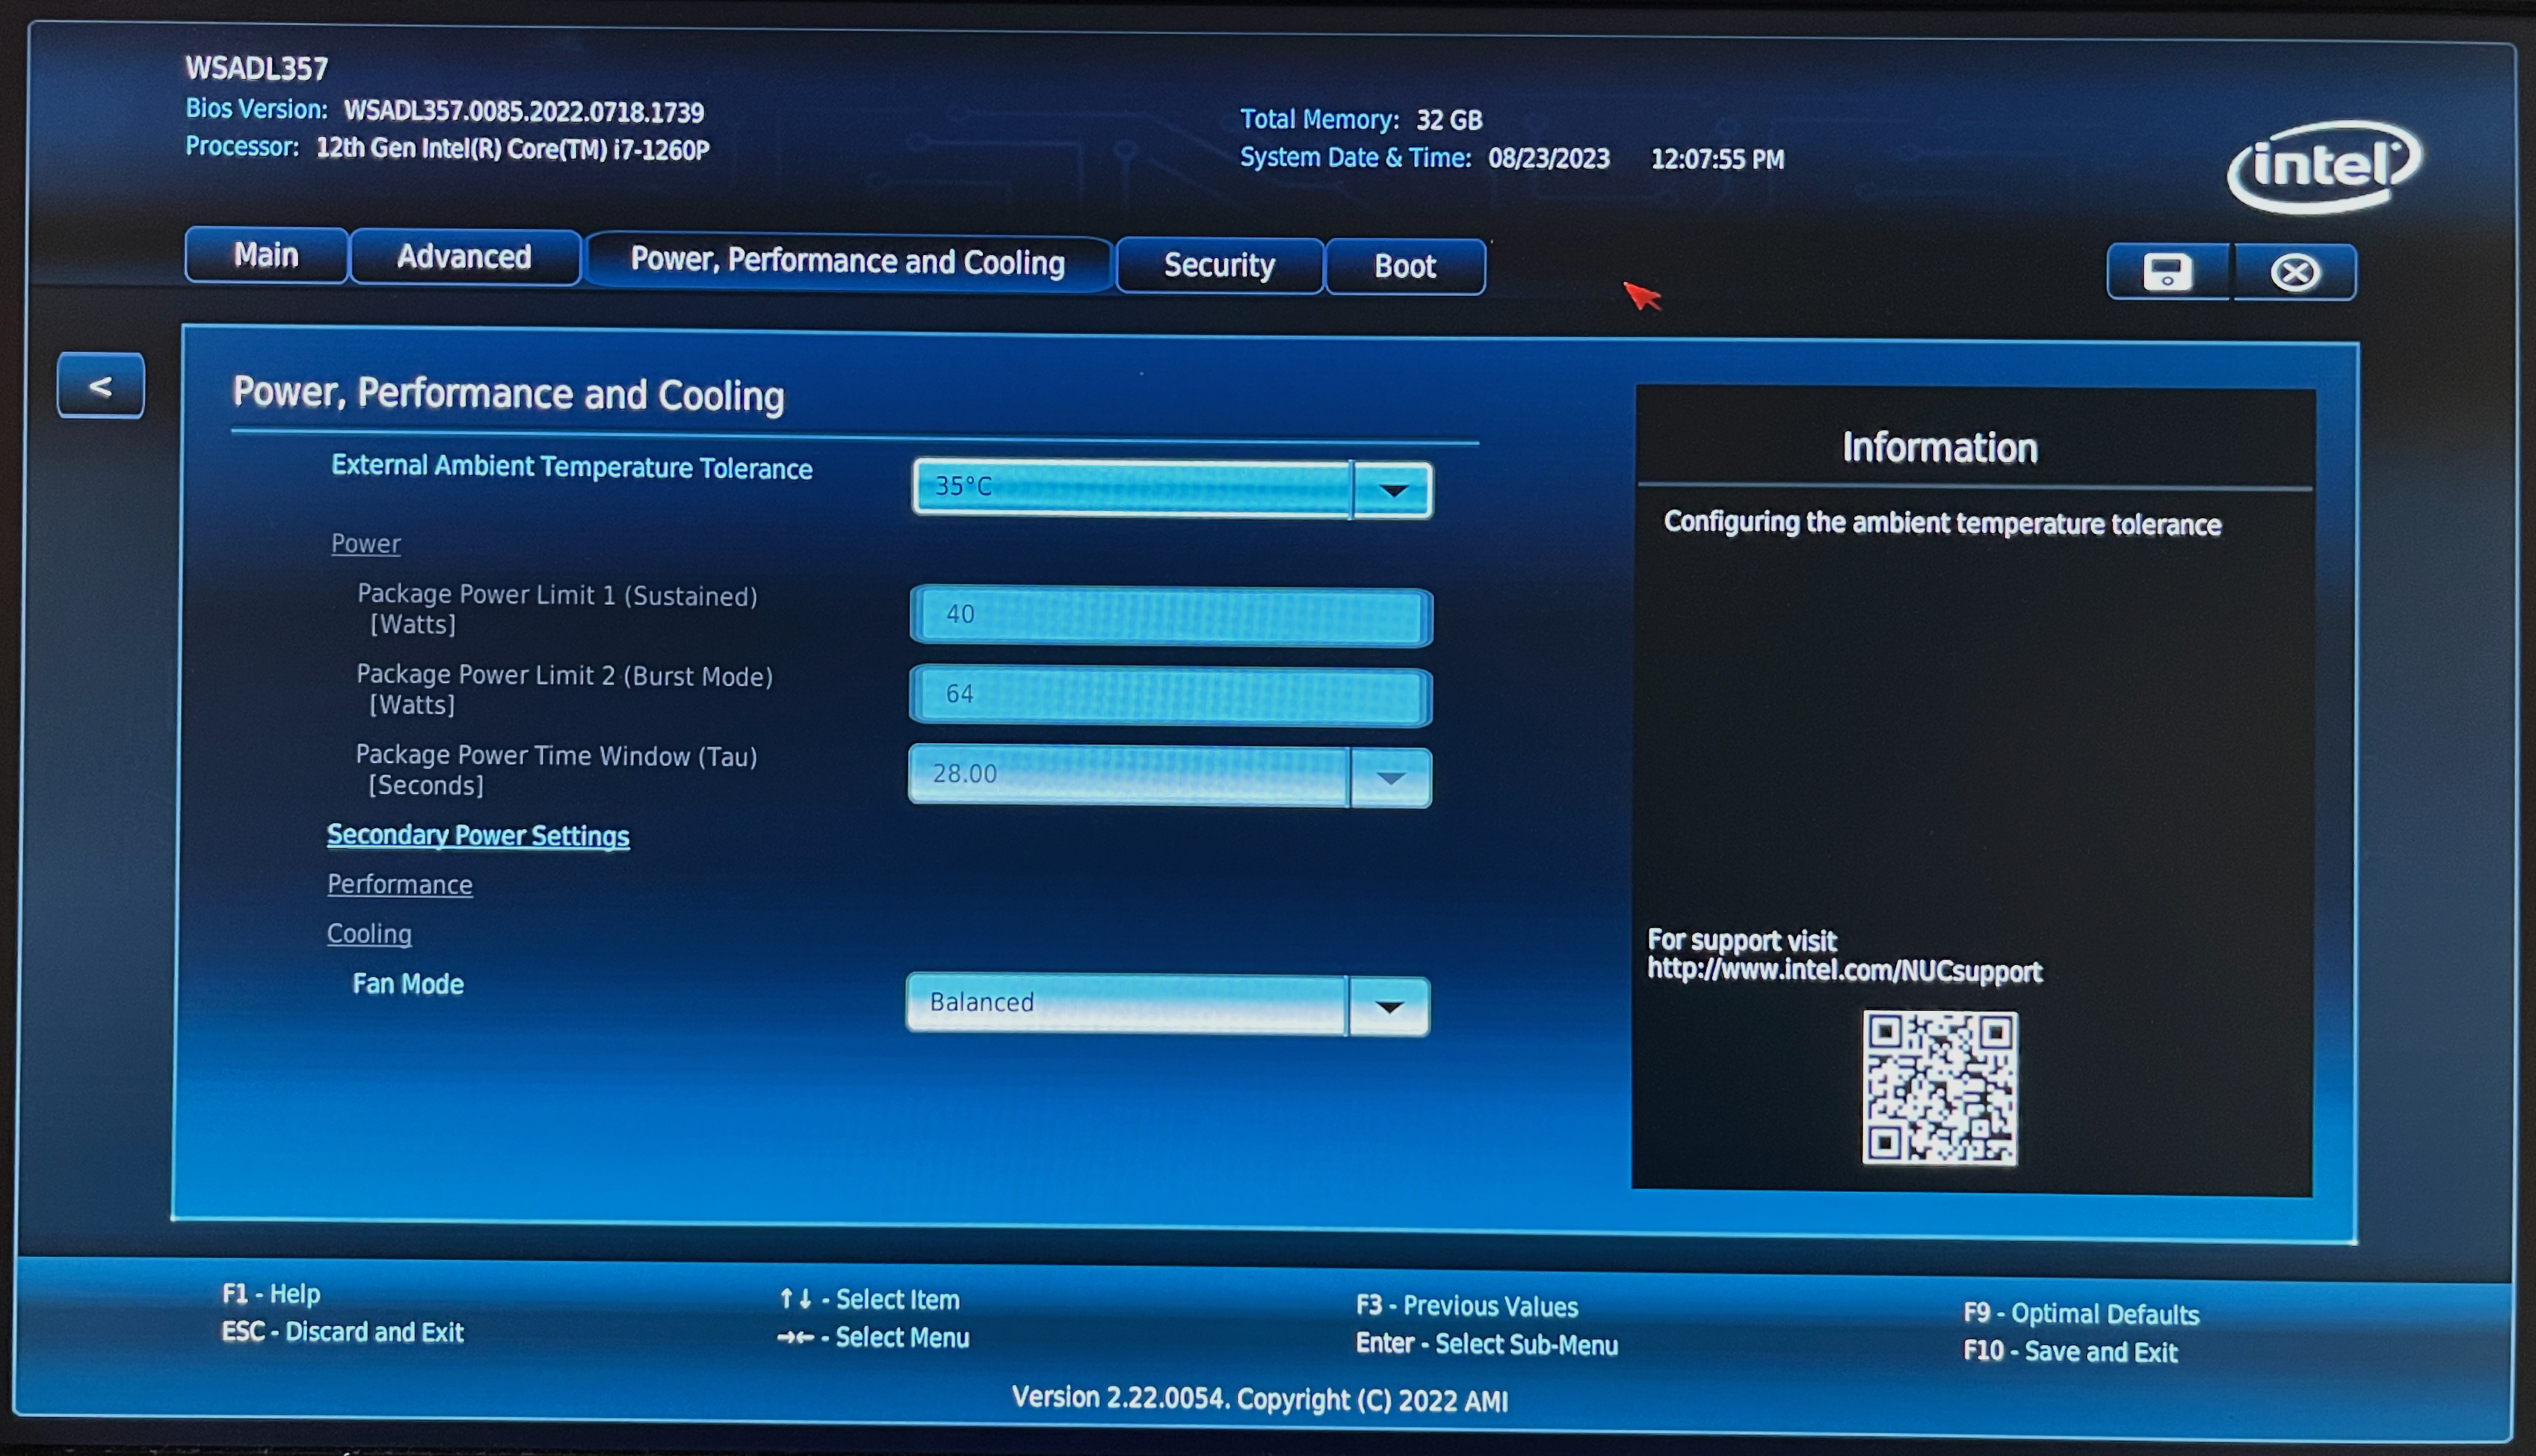Click the Information panel heading

click(1939, 448)
